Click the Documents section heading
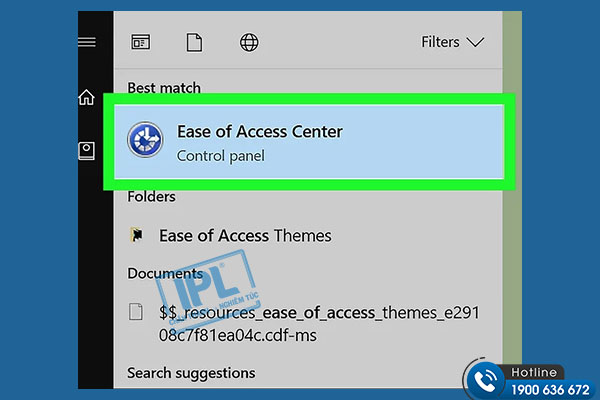 click(165, 273)
